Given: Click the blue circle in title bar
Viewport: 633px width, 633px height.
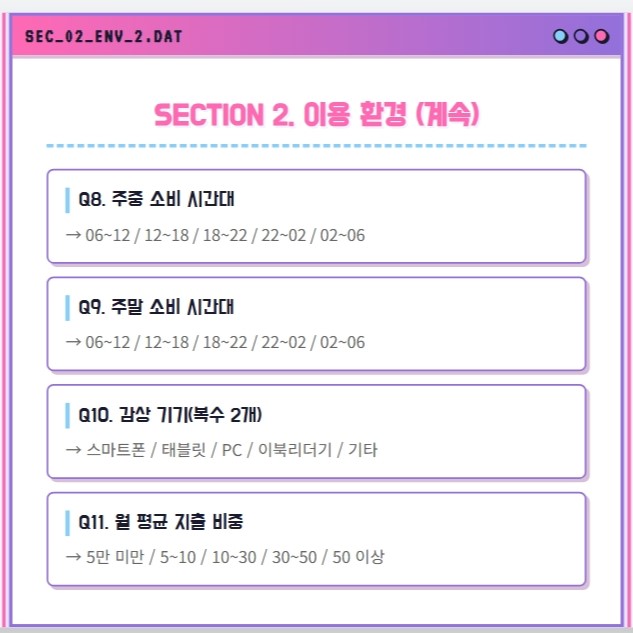Looking at the screenshot, I should click(x=560, y=36).
